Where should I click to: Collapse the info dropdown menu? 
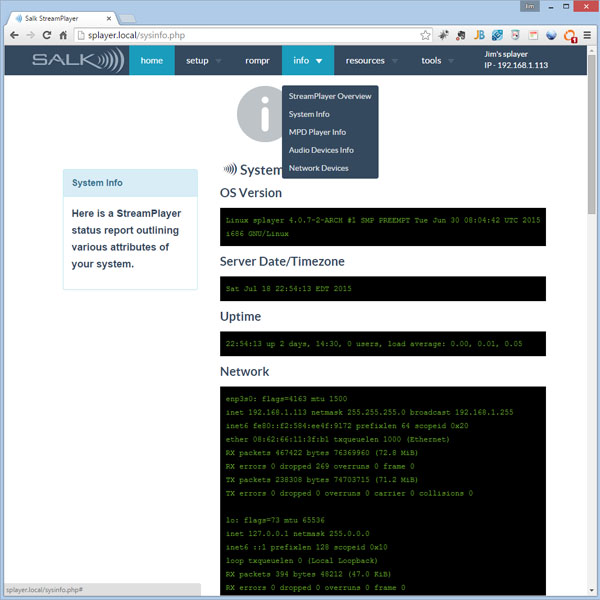[307, 60]
